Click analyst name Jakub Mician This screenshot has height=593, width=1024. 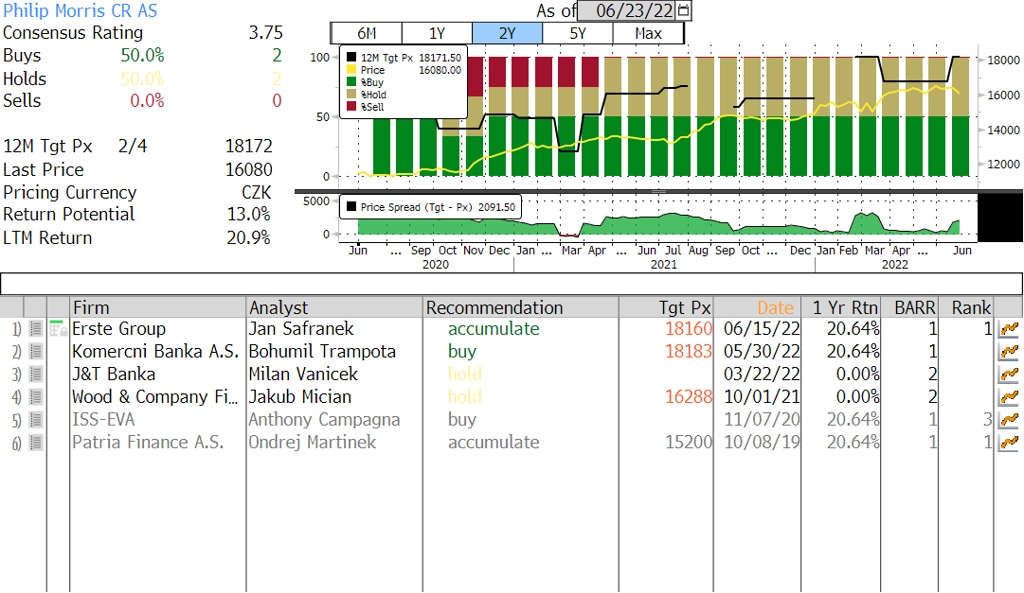[300, 397]
